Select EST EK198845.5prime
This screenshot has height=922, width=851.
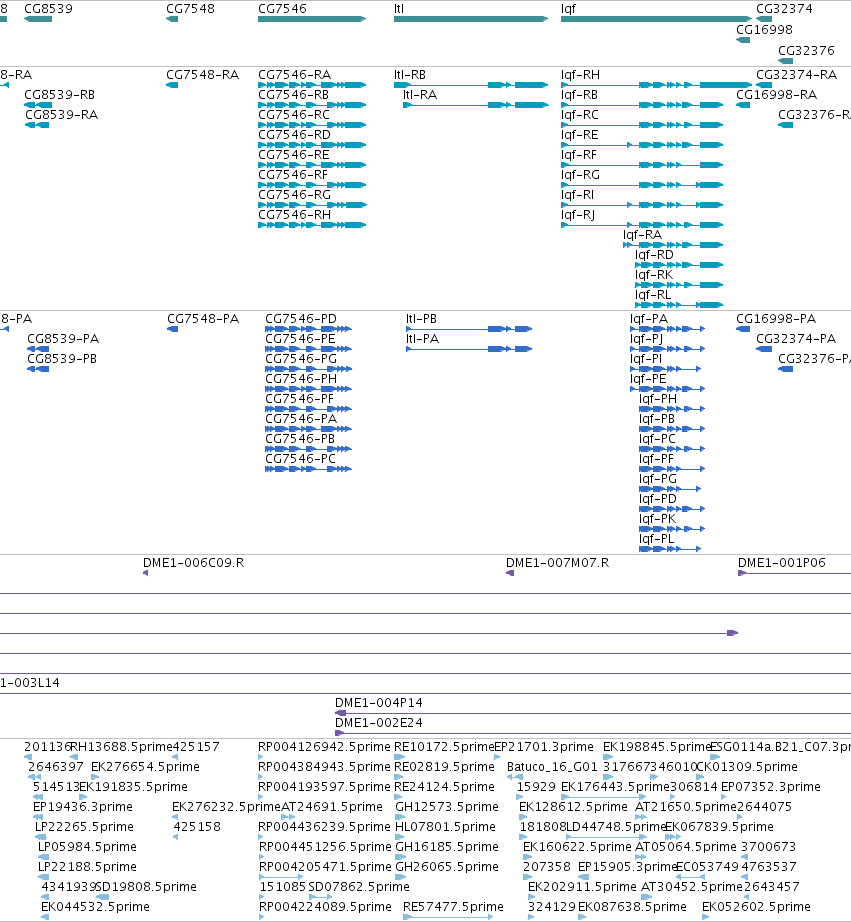657,747
